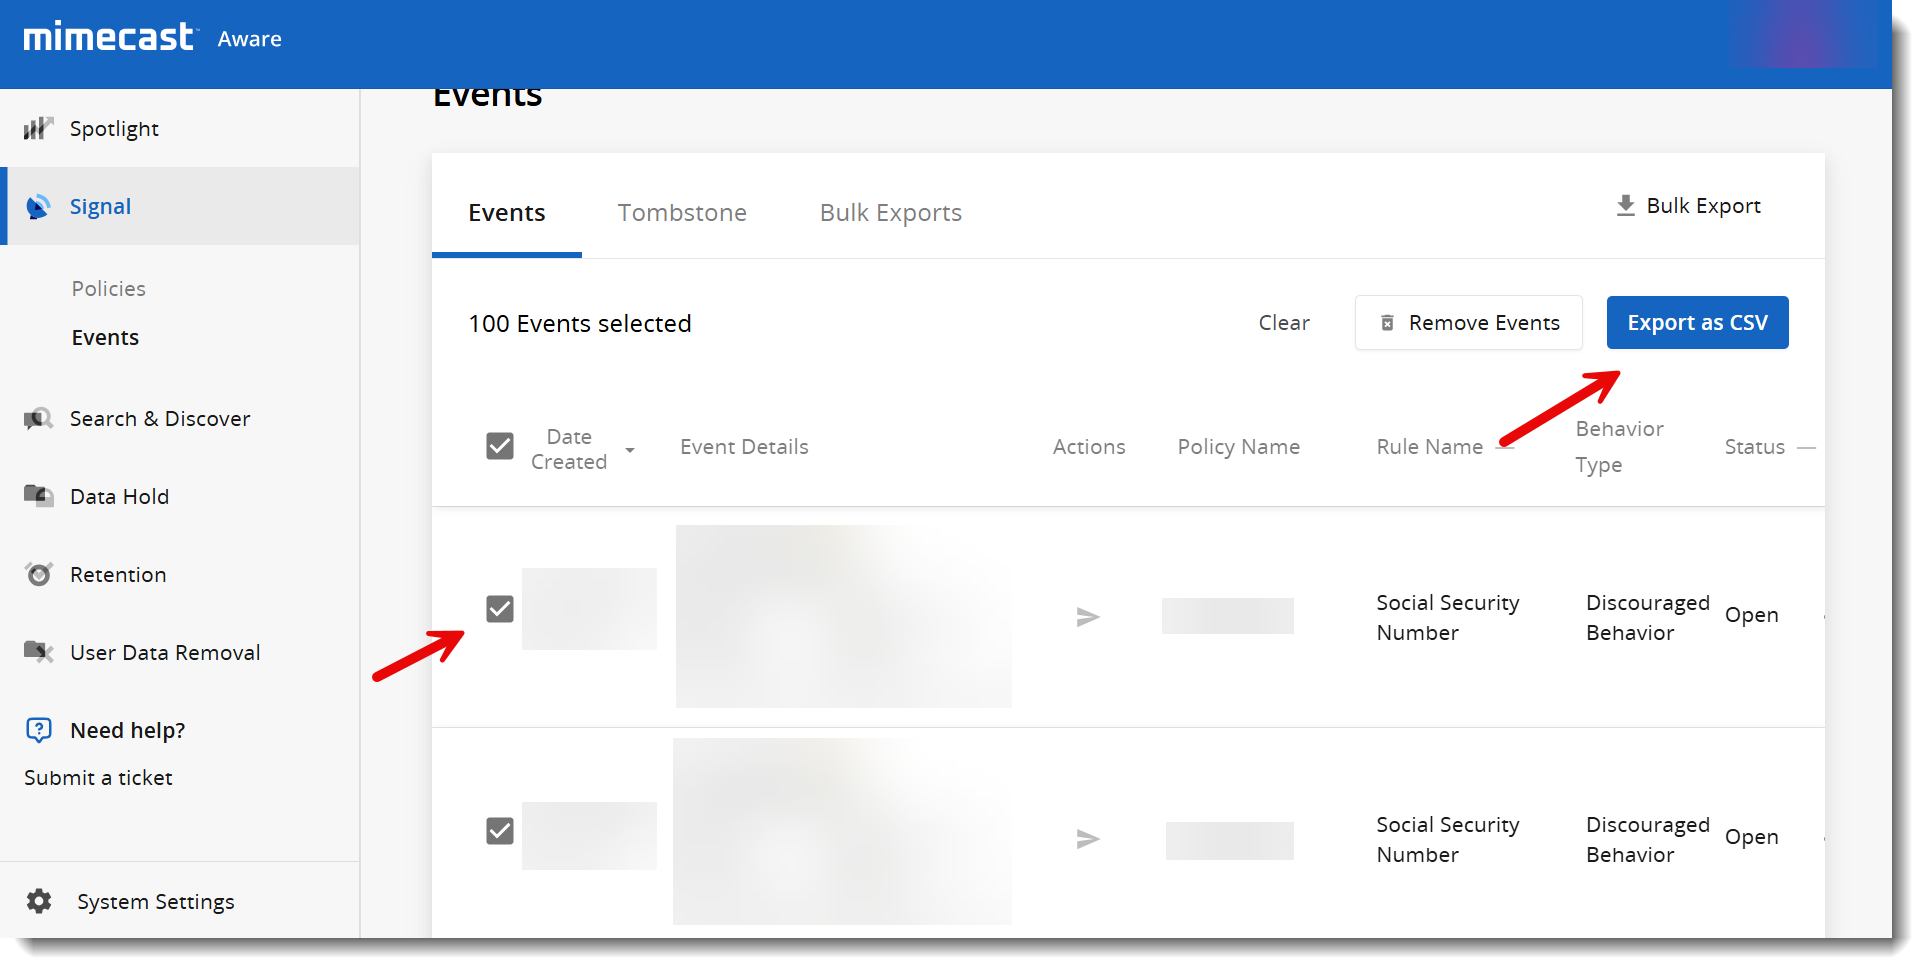Click the Signal satellite dish icon

point(38,207)
